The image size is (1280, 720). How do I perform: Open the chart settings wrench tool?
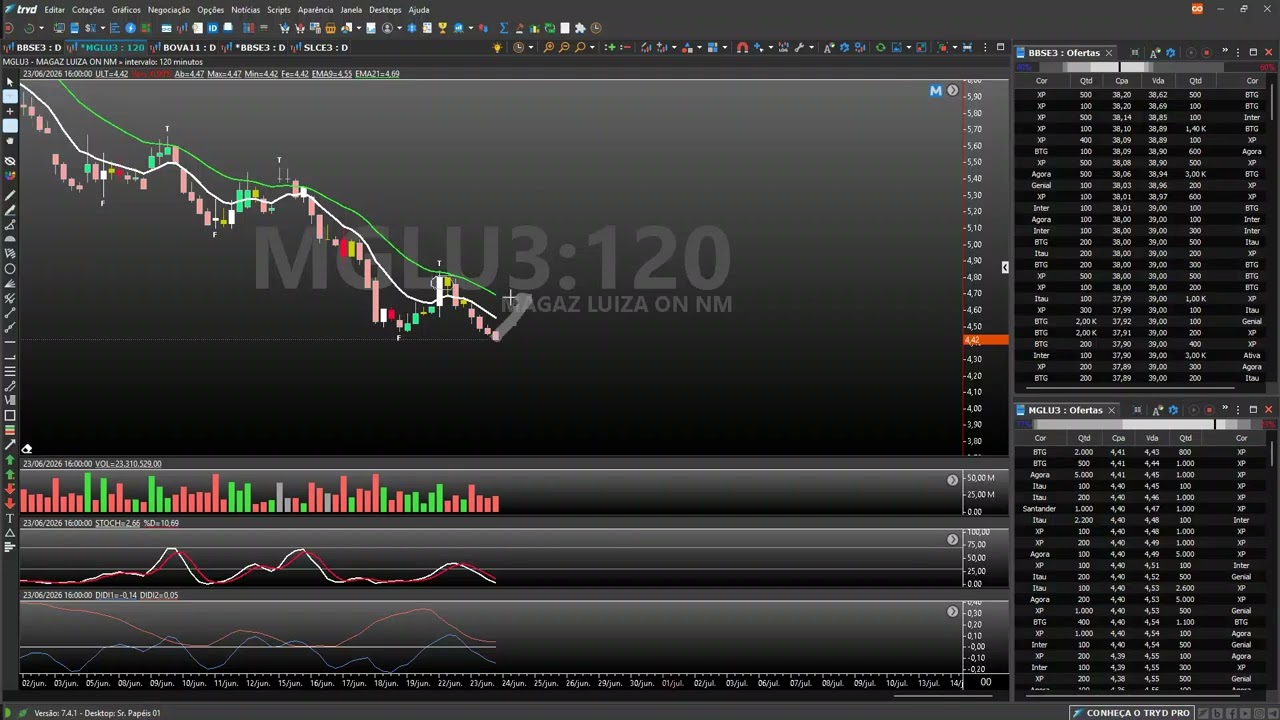(798, 47)
